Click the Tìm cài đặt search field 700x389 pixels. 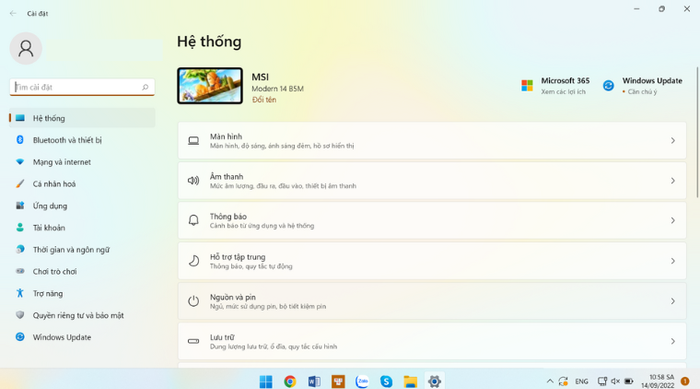pyautogui.click(x=82, y=87)
